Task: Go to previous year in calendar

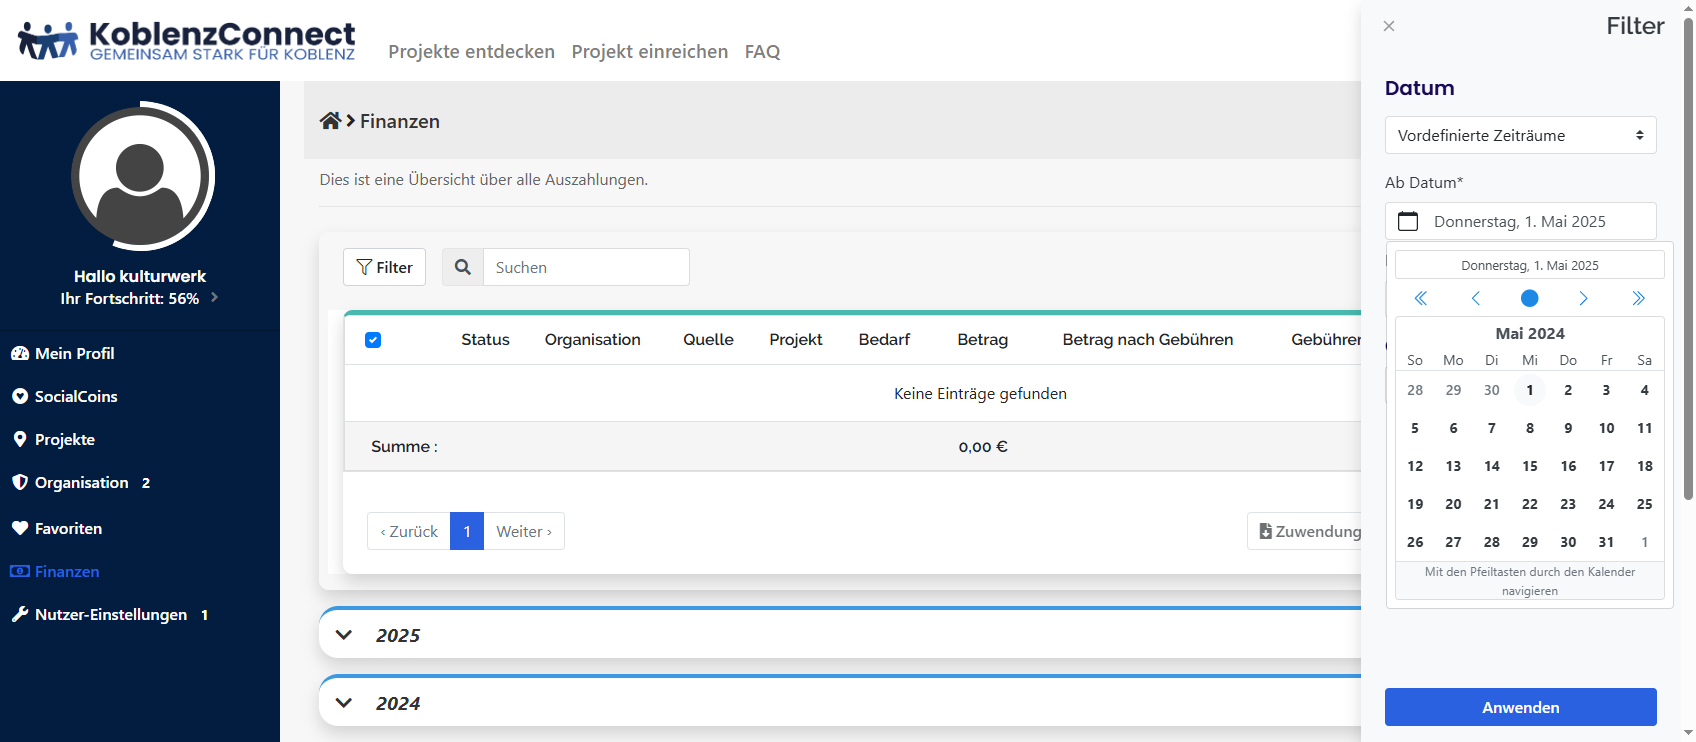Action: click(x=1421, y=298)
